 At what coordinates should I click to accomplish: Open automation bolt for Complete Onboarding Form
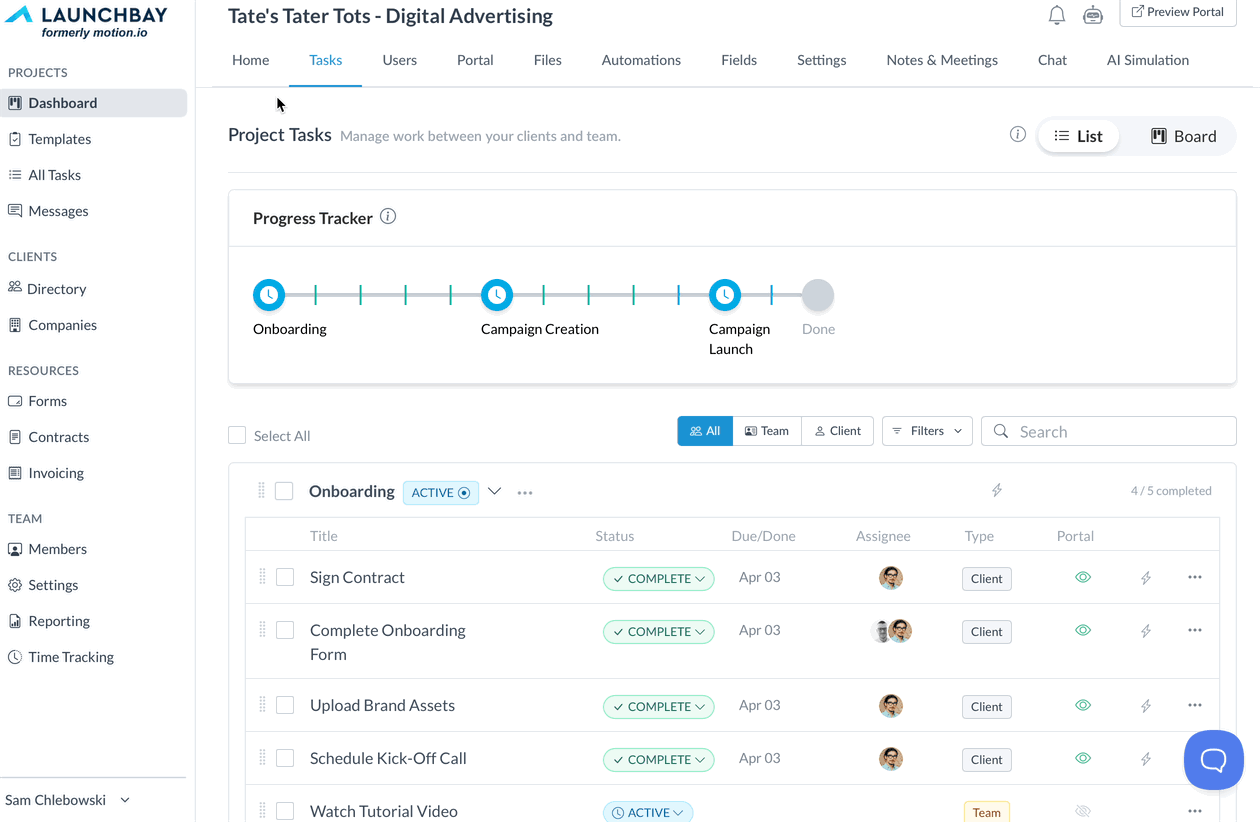1146,631
